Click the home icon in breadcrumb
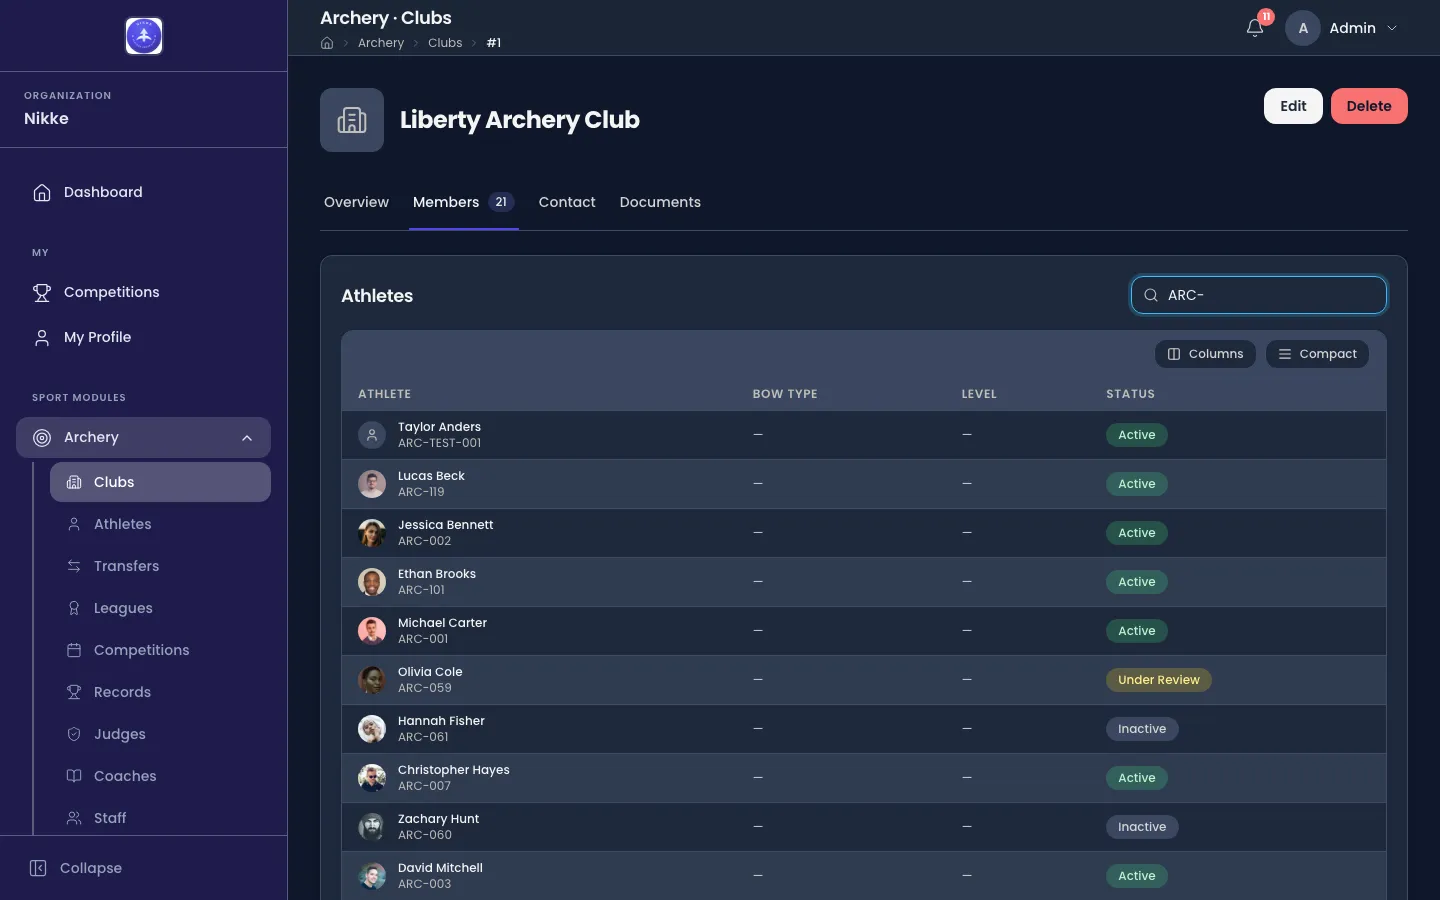Viewport: 1440px width, 900px height. tap(327, 43)
